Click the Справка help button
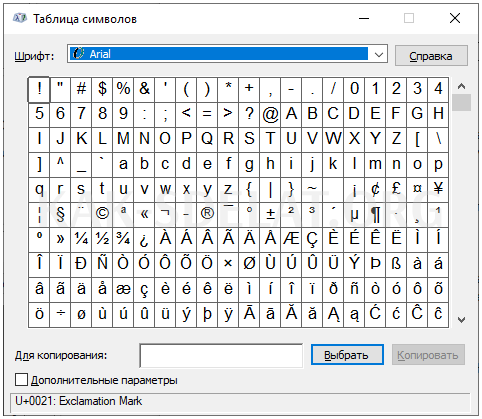The image size is (482, 419). [431, 56]
